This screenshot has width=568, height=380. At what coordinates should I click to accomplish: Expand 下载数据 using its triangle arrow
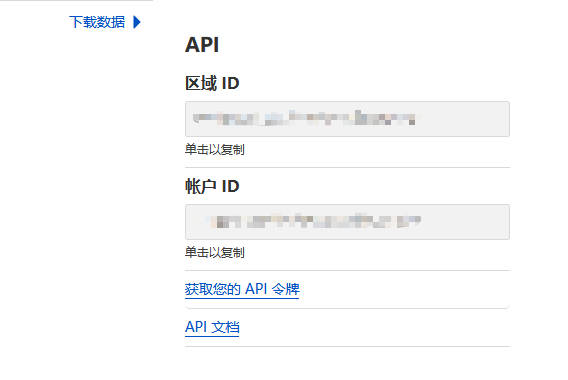point(137,22)
